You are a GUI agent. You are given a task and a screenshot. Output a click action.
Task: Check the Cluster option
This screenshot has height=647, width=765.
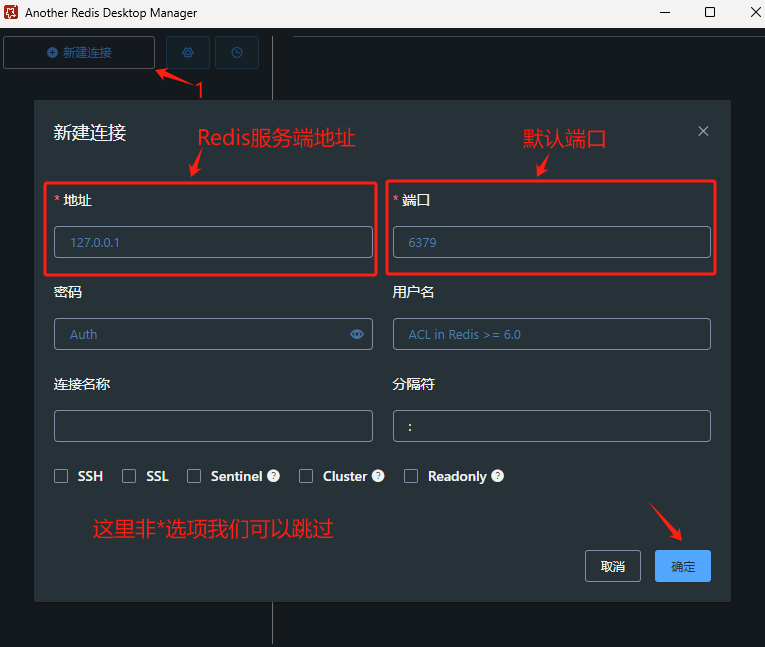(x=306, y=476)
